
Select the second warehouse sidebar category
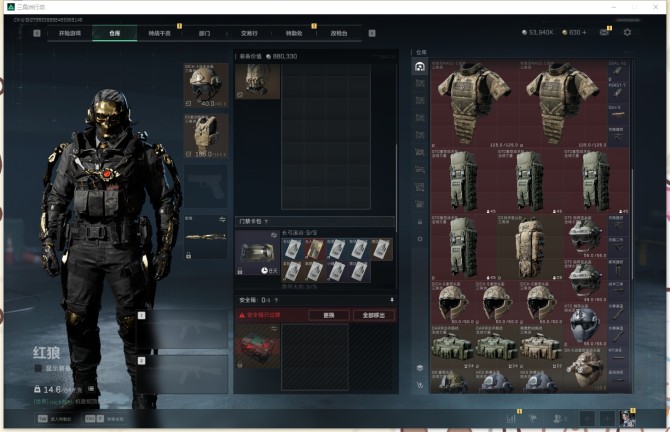420,83
